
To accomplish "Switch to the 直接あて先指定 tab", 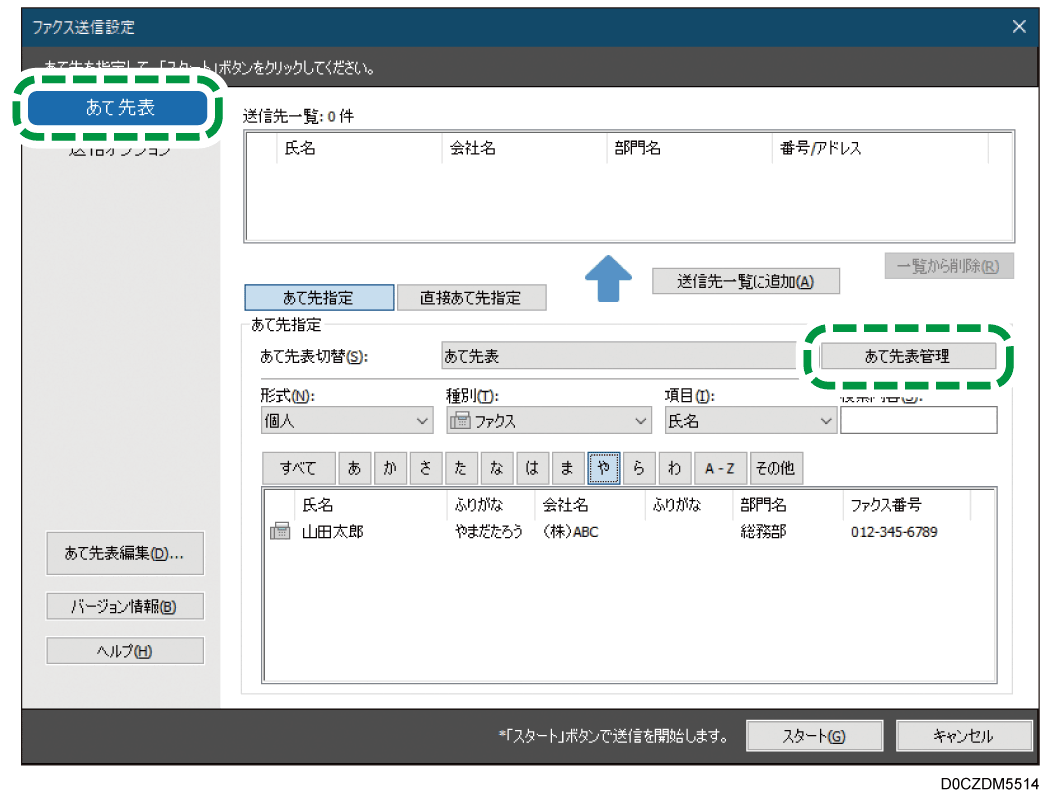I will (470, 298).
